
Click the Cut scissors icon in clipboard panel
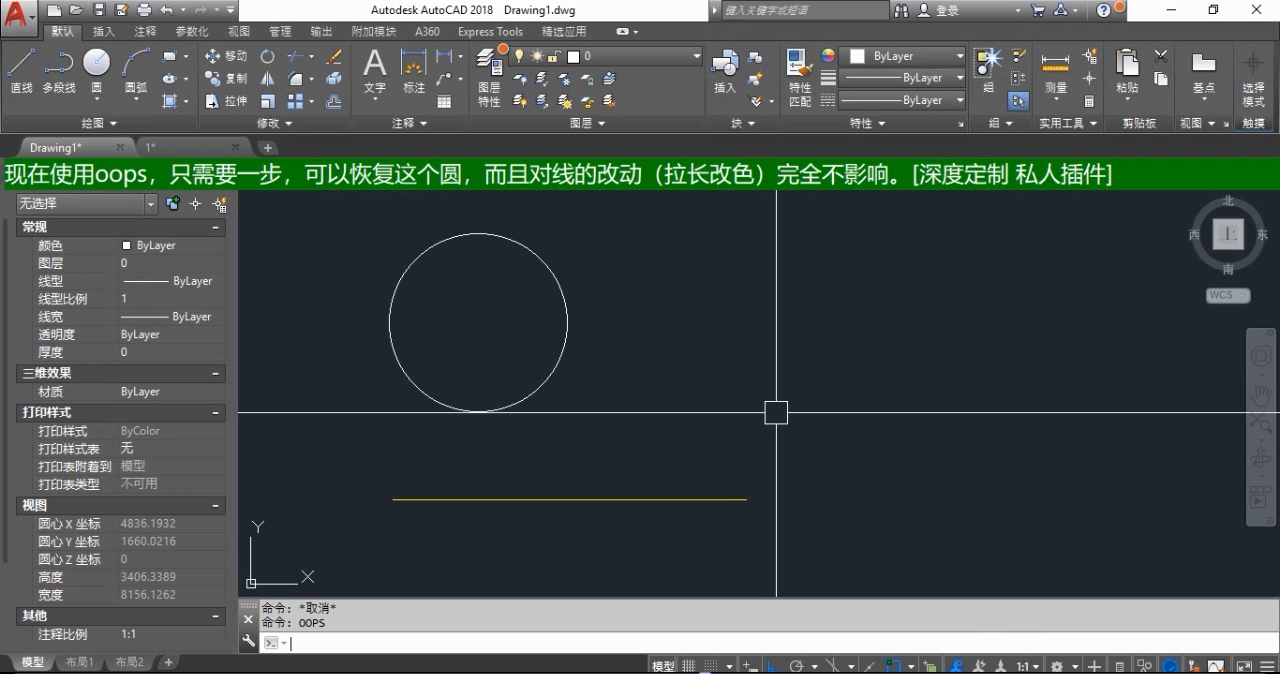click(1161, 56)
